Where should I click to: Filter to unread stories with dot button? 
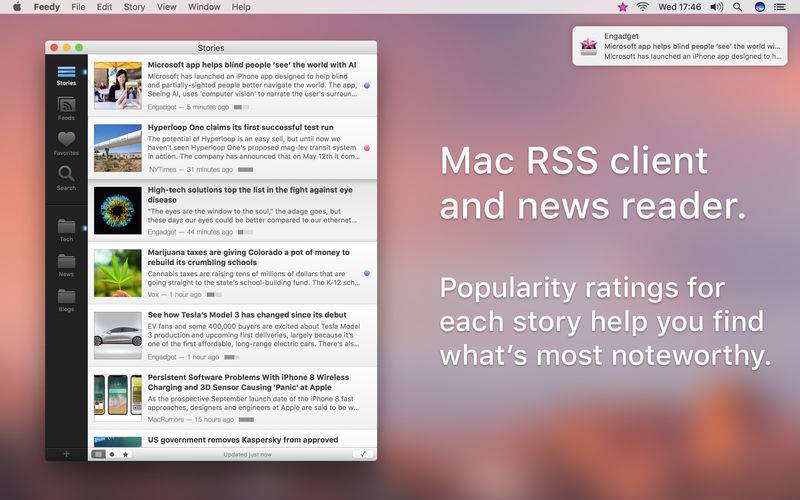[x=112, y=454]
